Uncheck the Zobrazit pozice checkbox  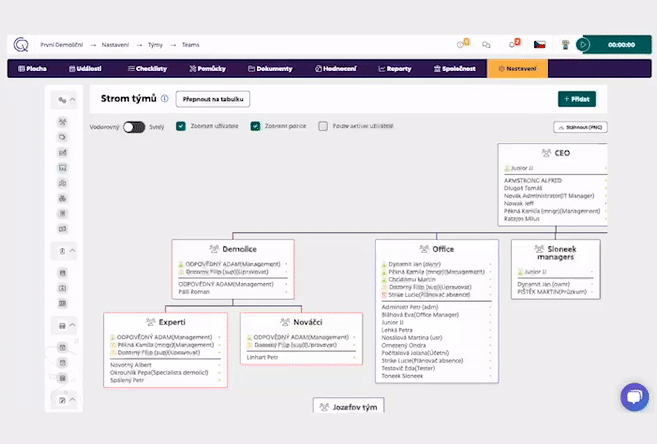[255, 126]
